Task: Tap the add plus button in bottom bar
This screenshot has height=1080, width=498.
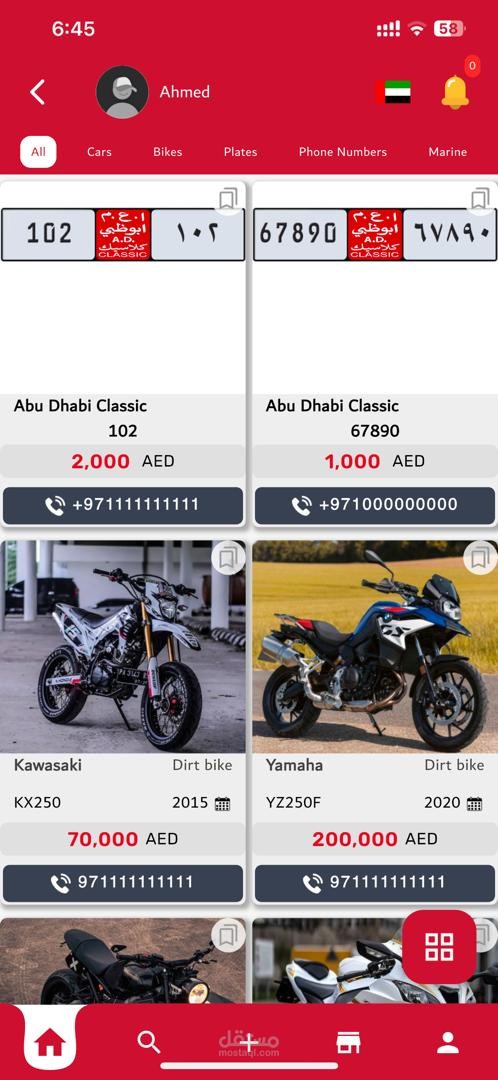Action: [249, 1042]
